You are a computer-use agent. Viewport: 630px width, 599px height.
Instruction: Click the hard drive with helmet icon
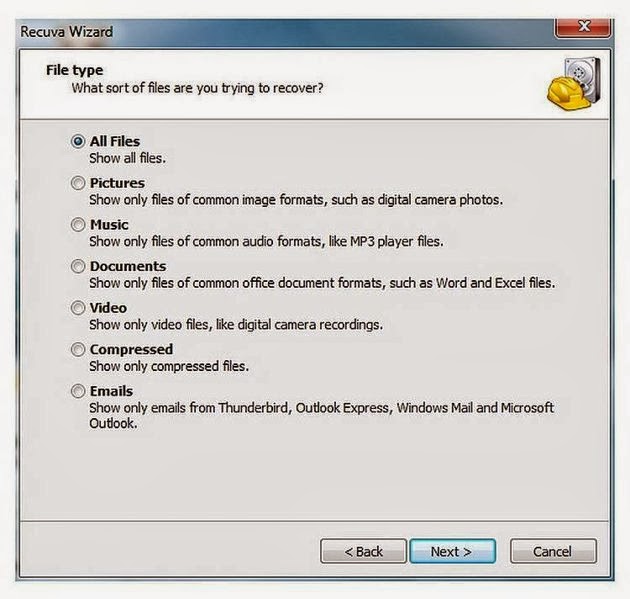[574, 84]
